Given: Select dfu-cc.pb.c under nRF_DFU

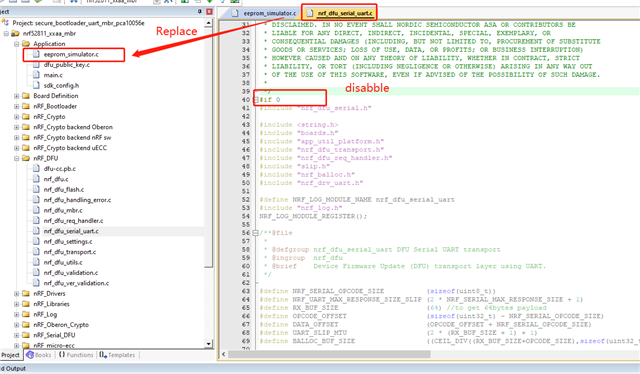Looking at the screenshot, I should pyautogui.click(x=60, y=169).
